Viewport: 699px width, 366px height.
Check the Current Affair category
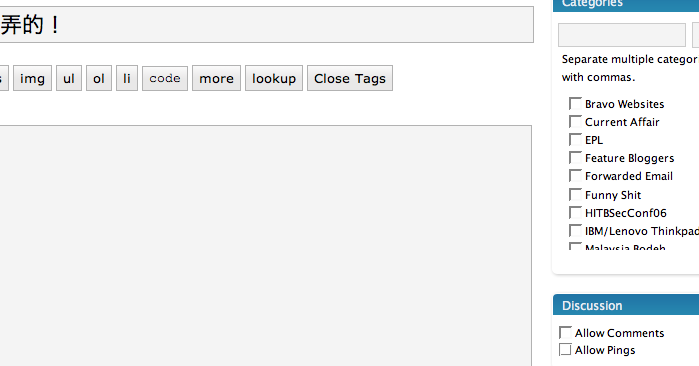coord(576,122)
